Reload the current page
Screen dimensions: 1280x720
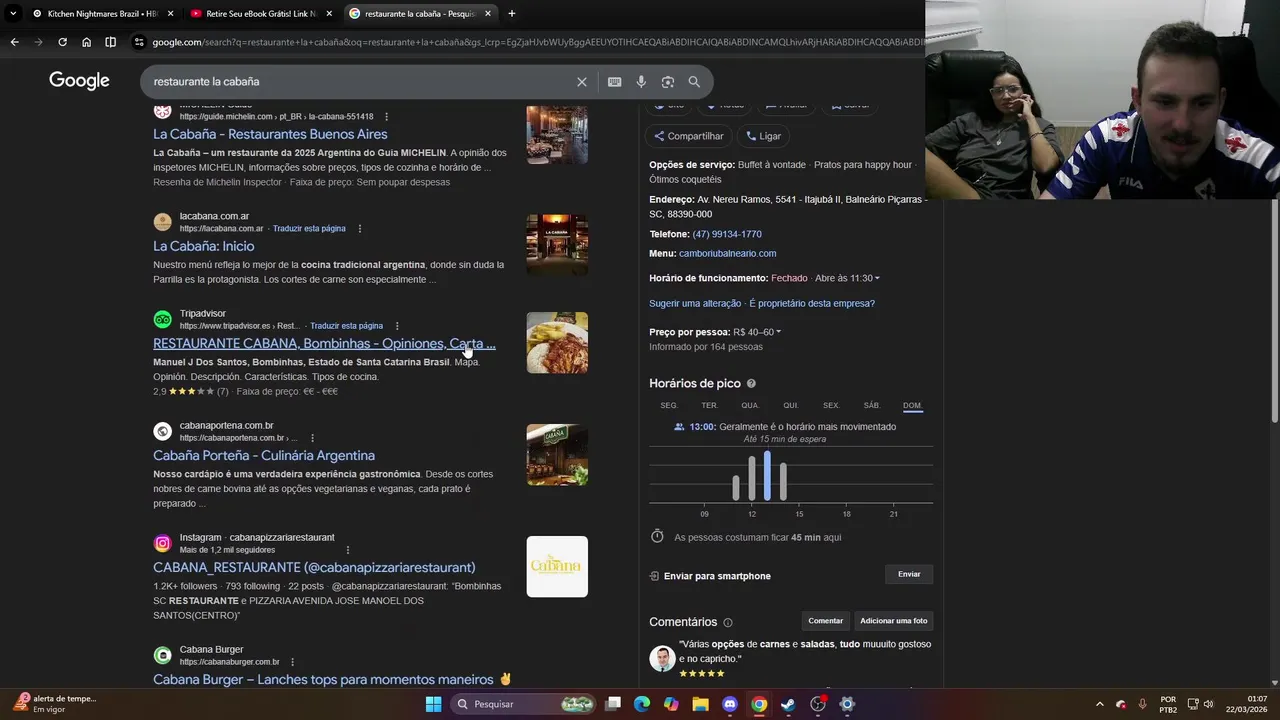[62, 42]
